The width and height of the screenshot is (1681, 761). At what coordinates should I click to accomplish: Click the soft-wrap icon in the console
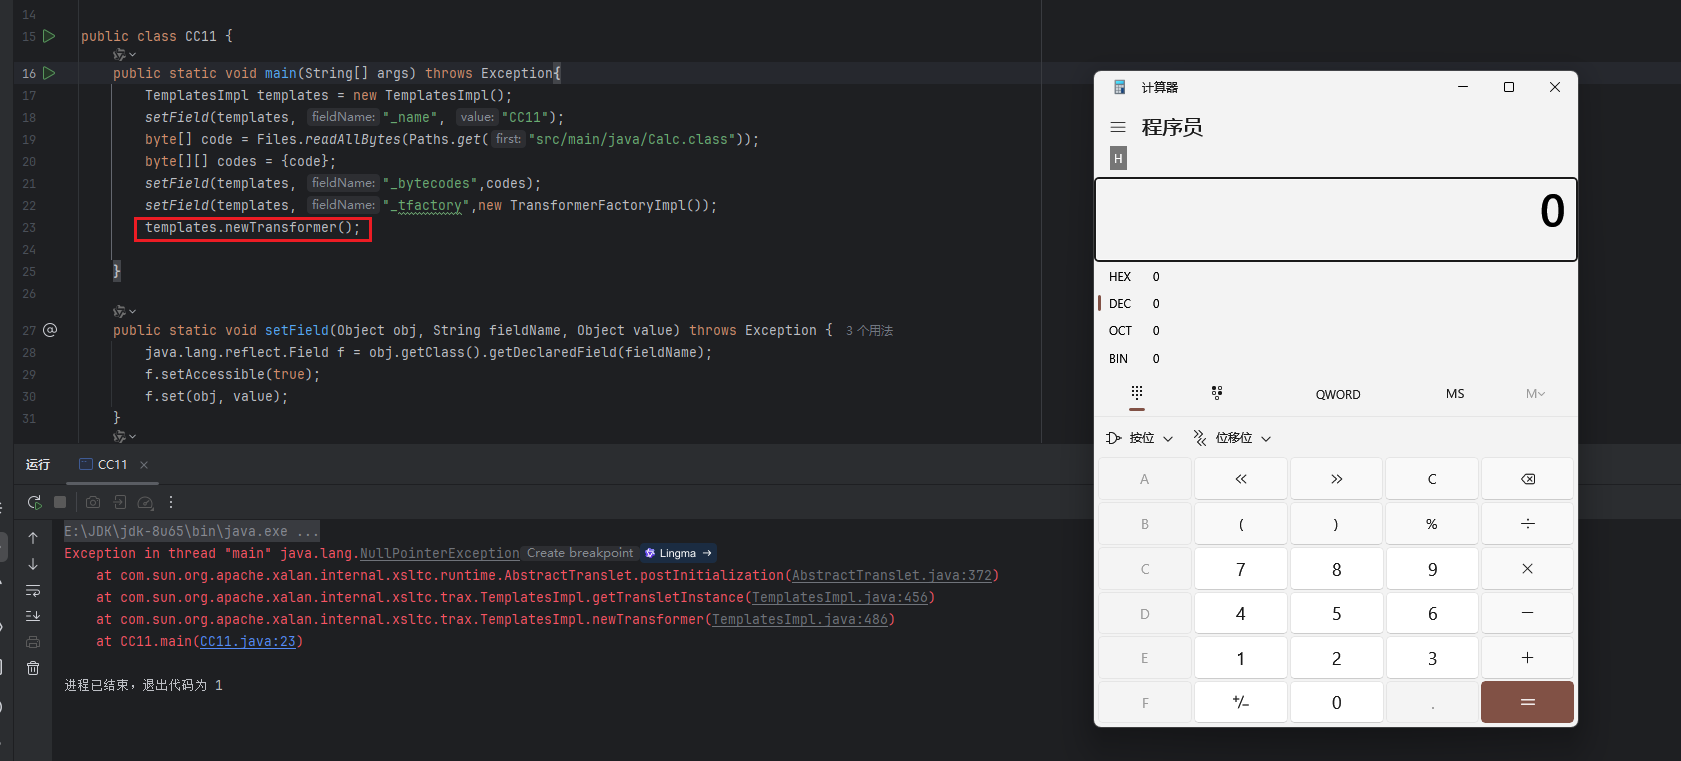pos(33,590)
